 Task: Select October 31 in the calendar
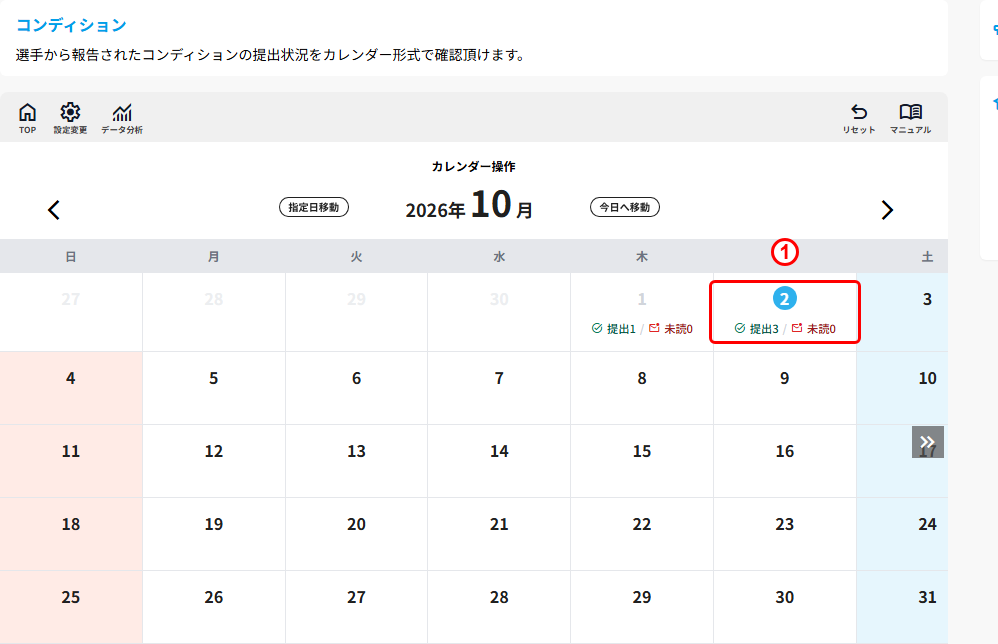927,598
